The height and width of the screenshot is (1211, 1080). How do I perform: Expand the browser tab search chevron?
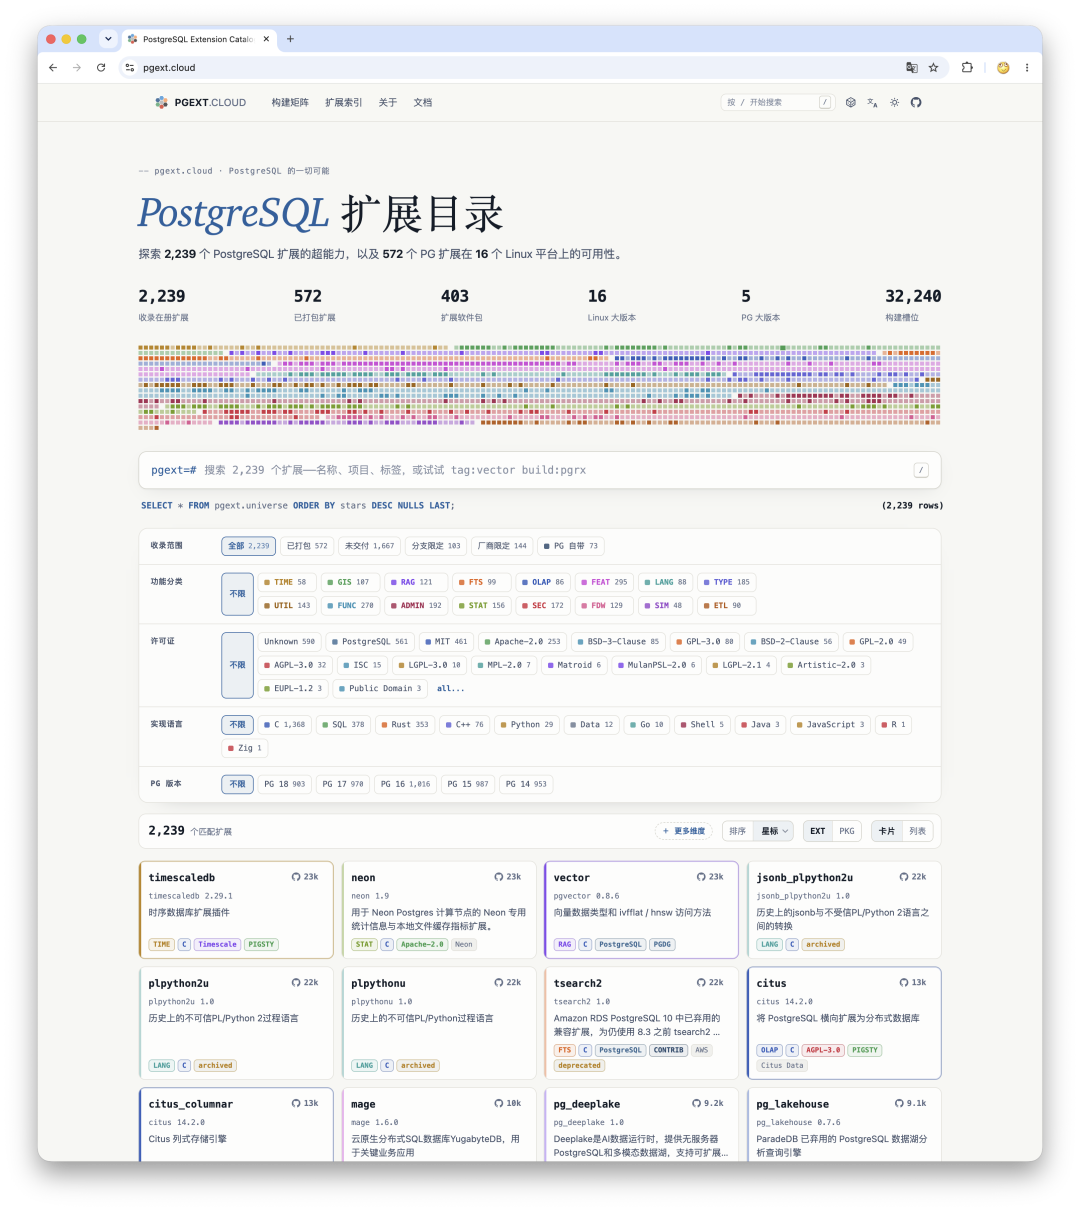click(108, 39)
